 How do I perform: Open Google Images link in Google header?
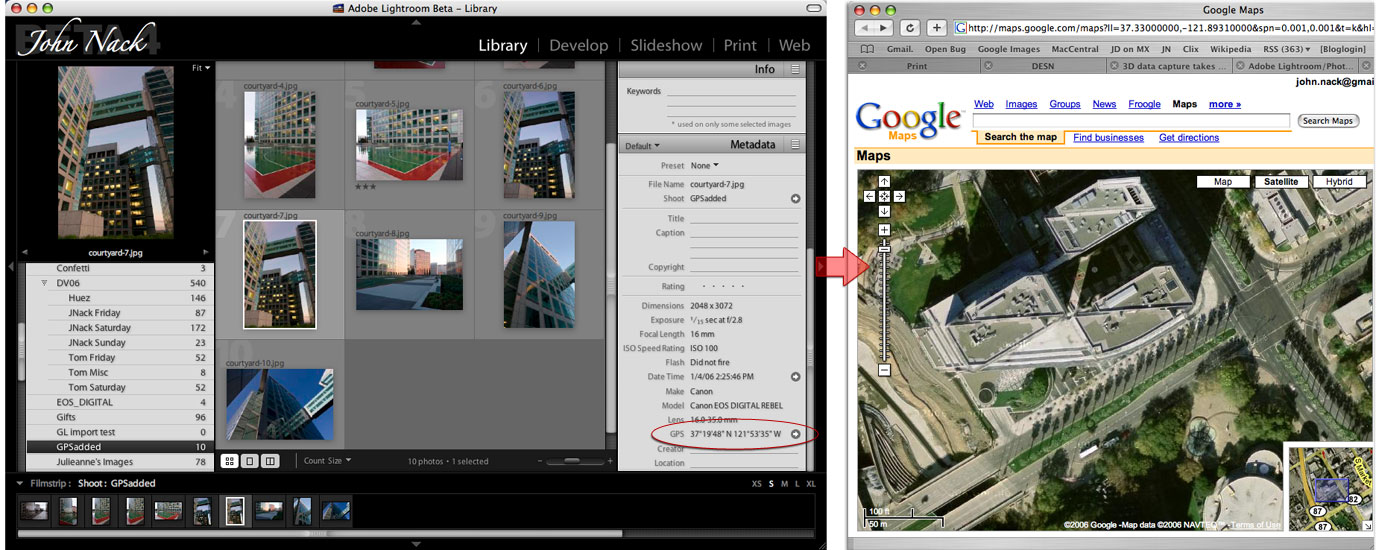pyautogui.click(x=1021, y=104)
